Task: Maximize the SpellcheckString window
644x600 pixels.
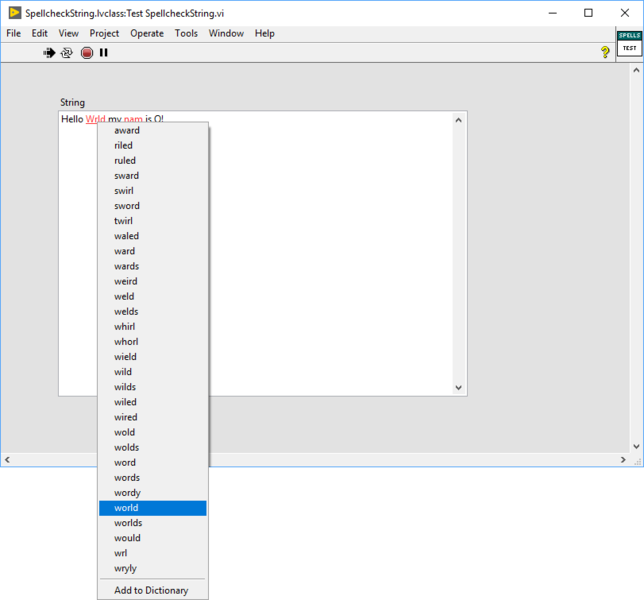Action: click(x=588, y=13)
